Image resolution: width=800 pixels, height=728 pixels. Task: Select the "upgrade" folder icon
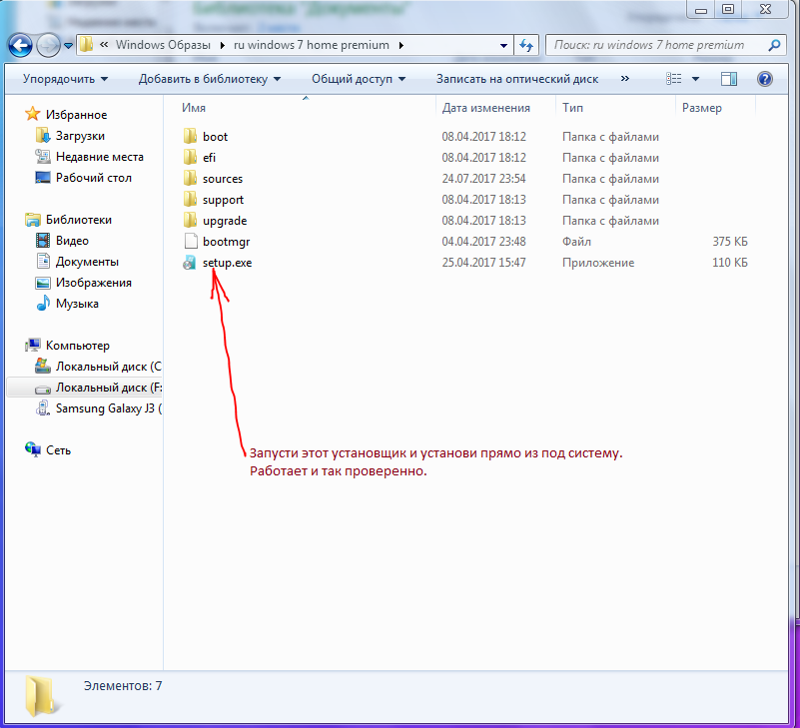[x=190, y=220]
